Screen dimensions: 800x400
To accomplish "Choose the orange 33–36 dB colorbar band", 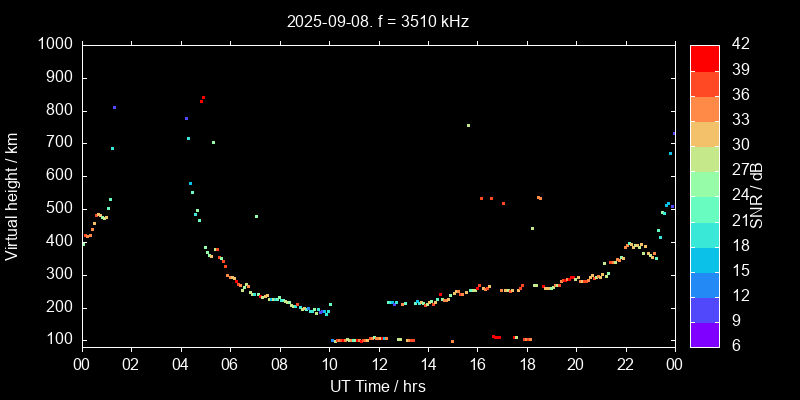I will tap(705, 108).
